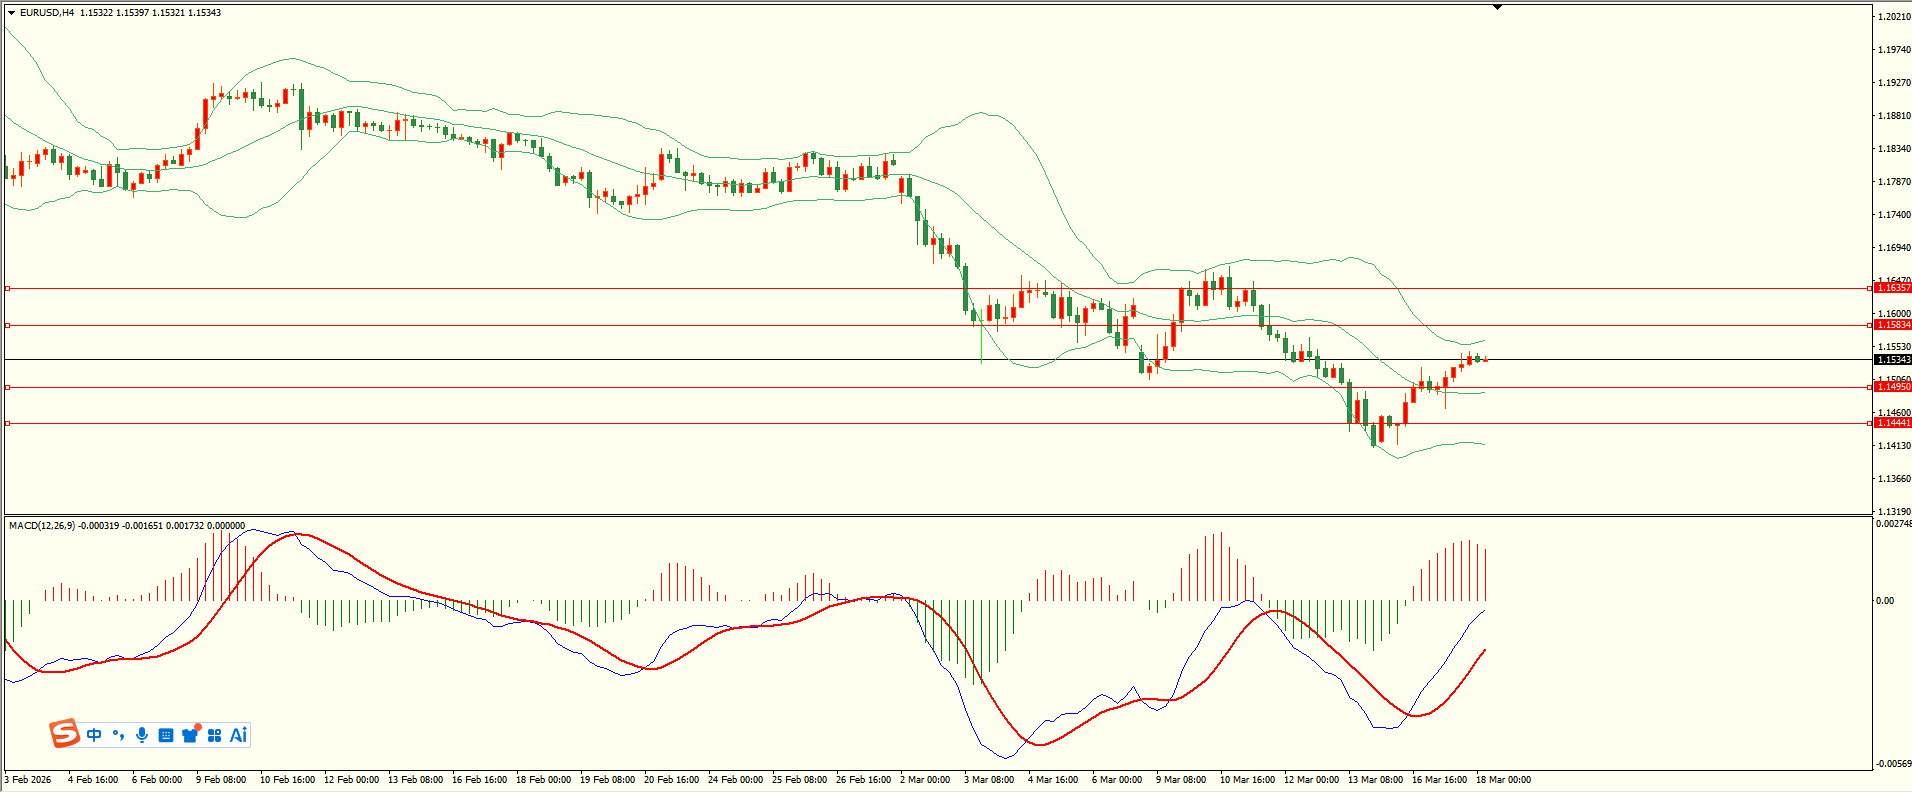Image resolution: width=1912 pixels, height=793 pixels.
Task: Start voice input with the microphone icon
Action: click(x=142, y=735)
